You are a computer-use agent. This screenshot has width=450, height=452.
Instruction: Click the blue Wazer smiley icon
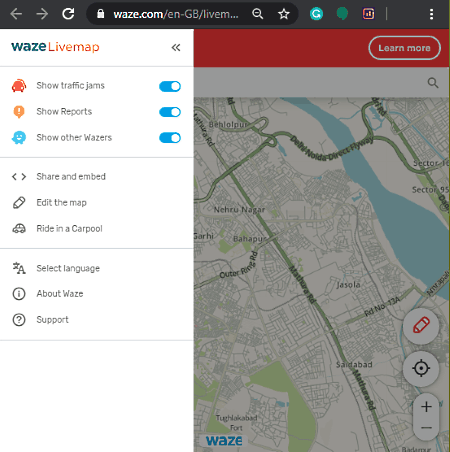(19, 137)
